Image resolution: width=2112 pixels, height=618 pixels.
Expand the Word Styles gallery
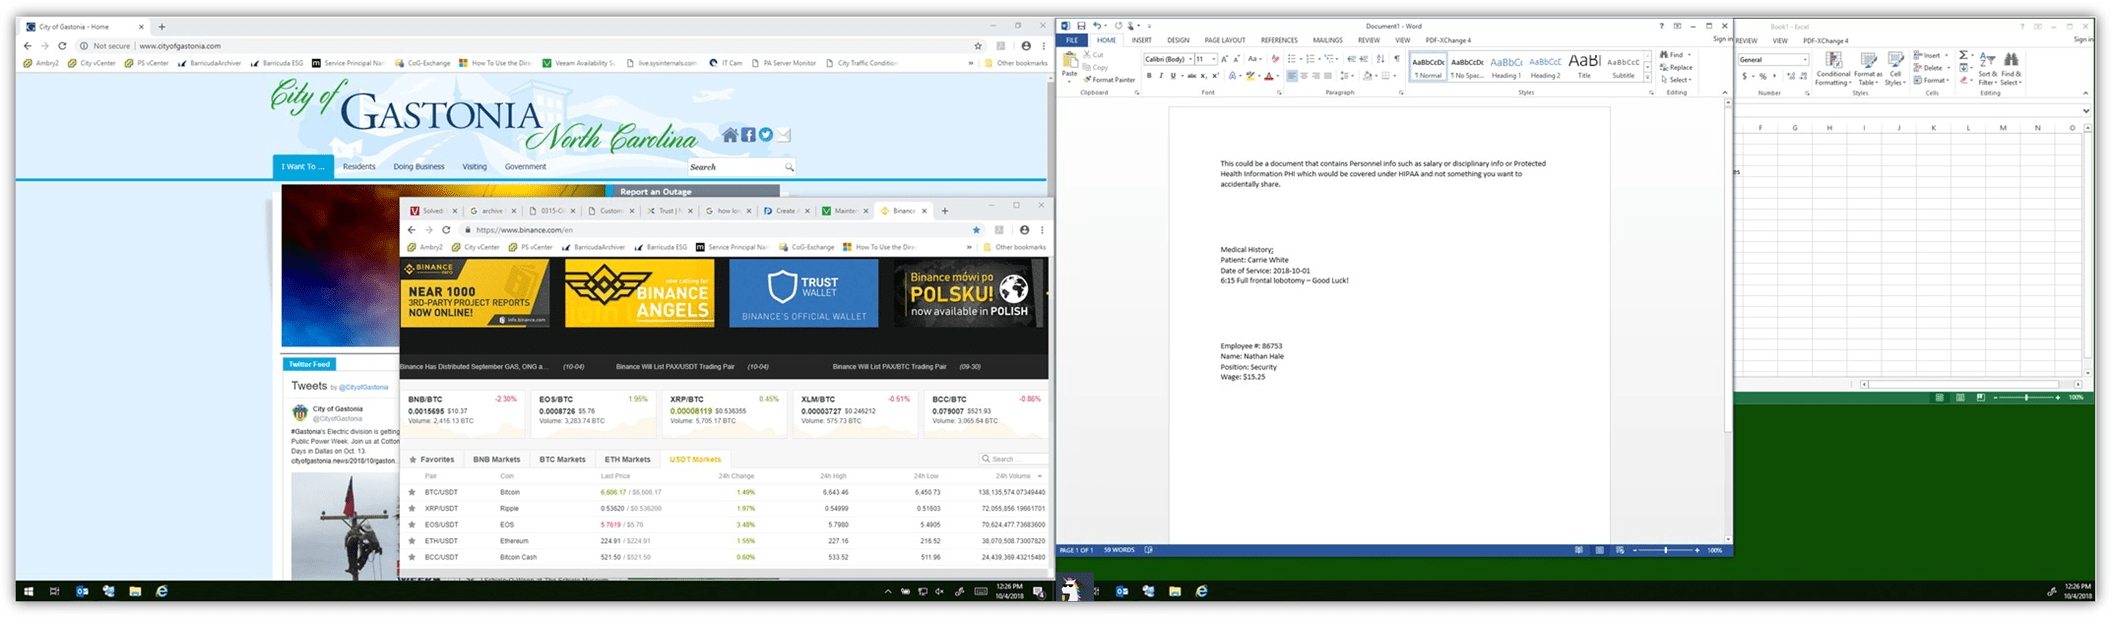pos(1648,78)
